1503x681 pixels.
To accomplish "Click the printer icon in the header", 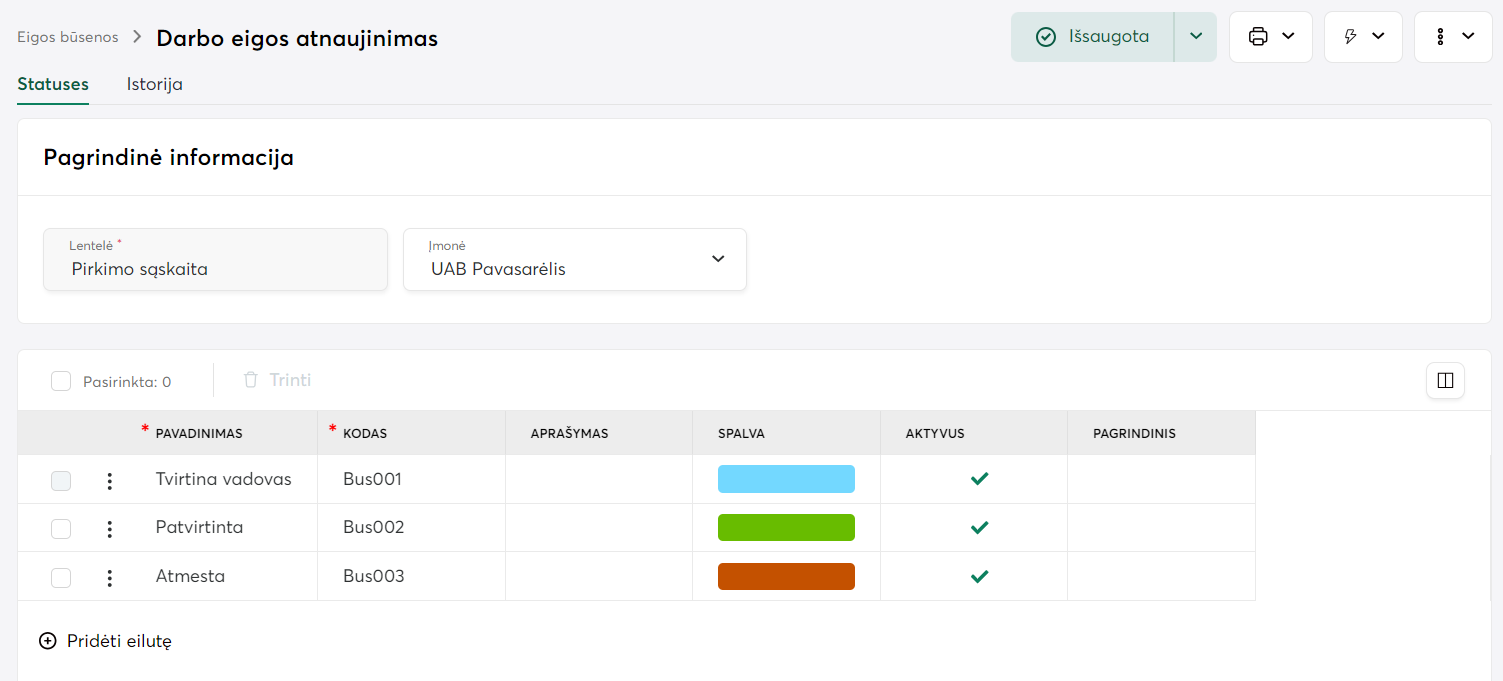I will [1258, 37].
